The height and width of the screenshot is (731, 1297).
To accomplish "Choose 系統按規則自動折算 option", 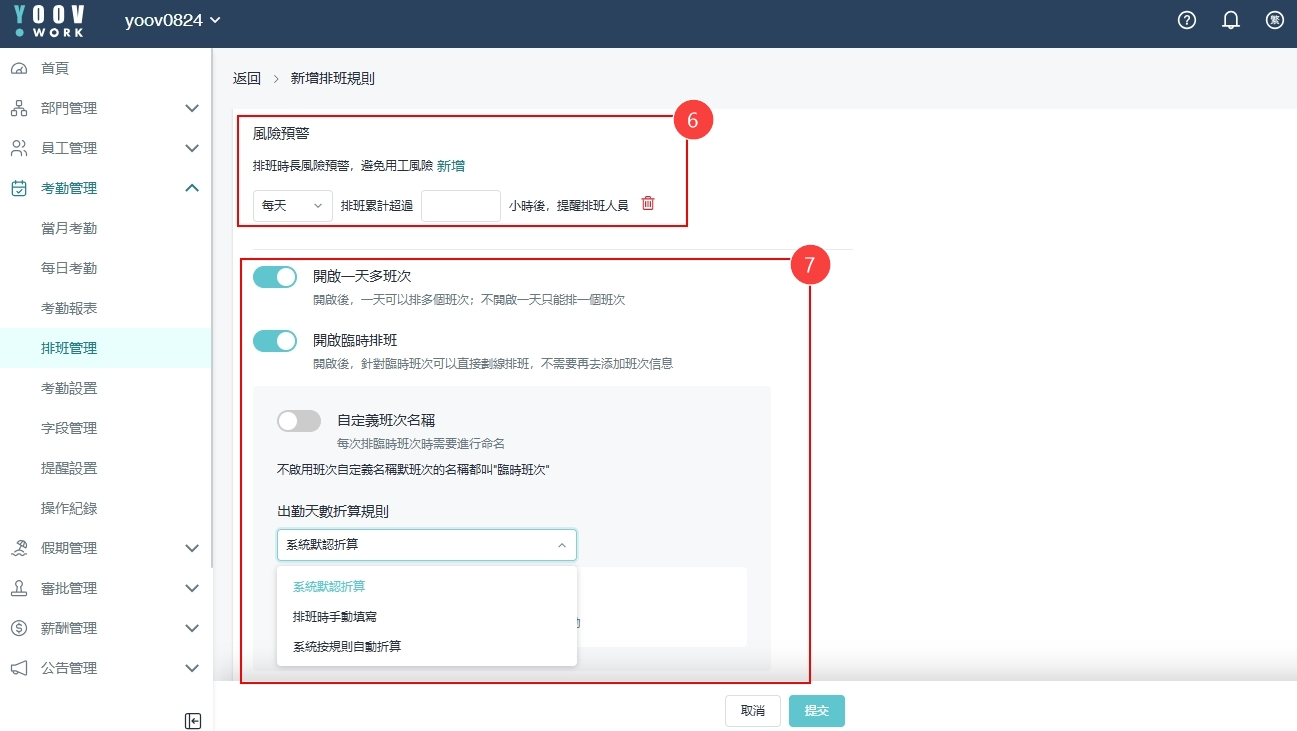I will click(347, 647).
